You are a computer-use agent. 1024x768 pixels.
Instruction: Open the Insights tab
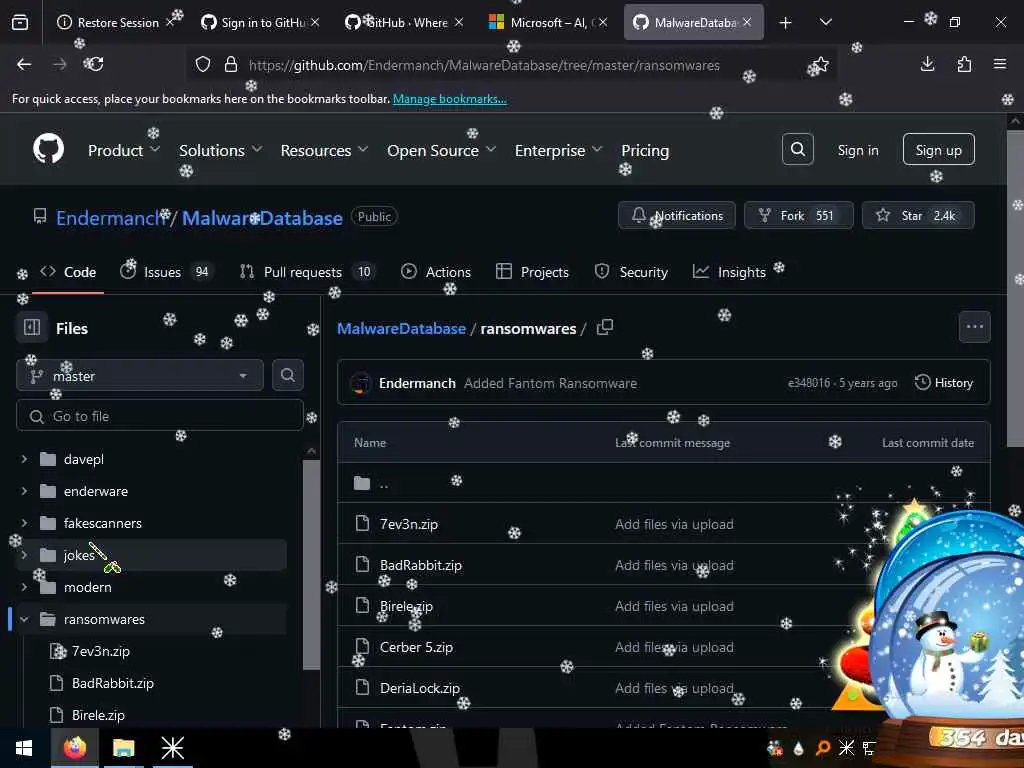(729, 272)
